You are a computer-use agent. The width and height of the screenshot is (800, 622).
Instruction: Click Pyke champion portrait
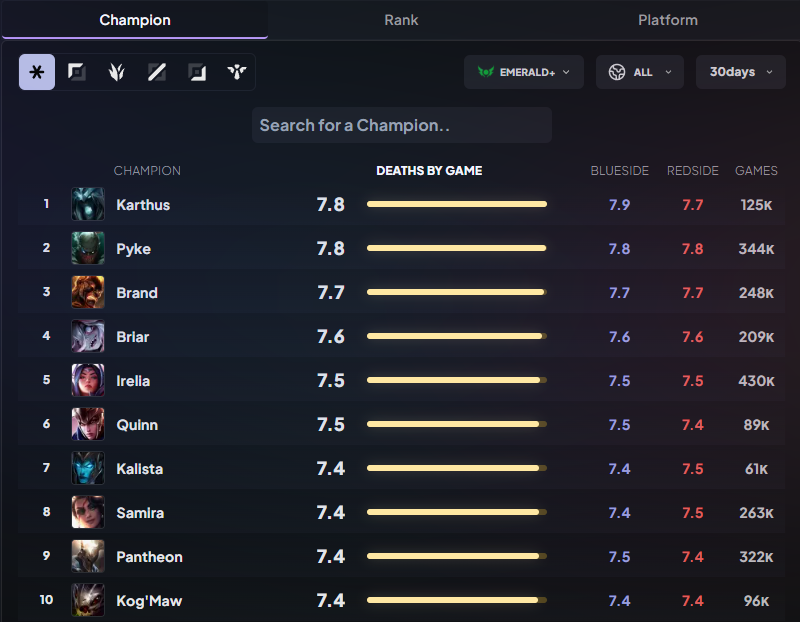88,248
